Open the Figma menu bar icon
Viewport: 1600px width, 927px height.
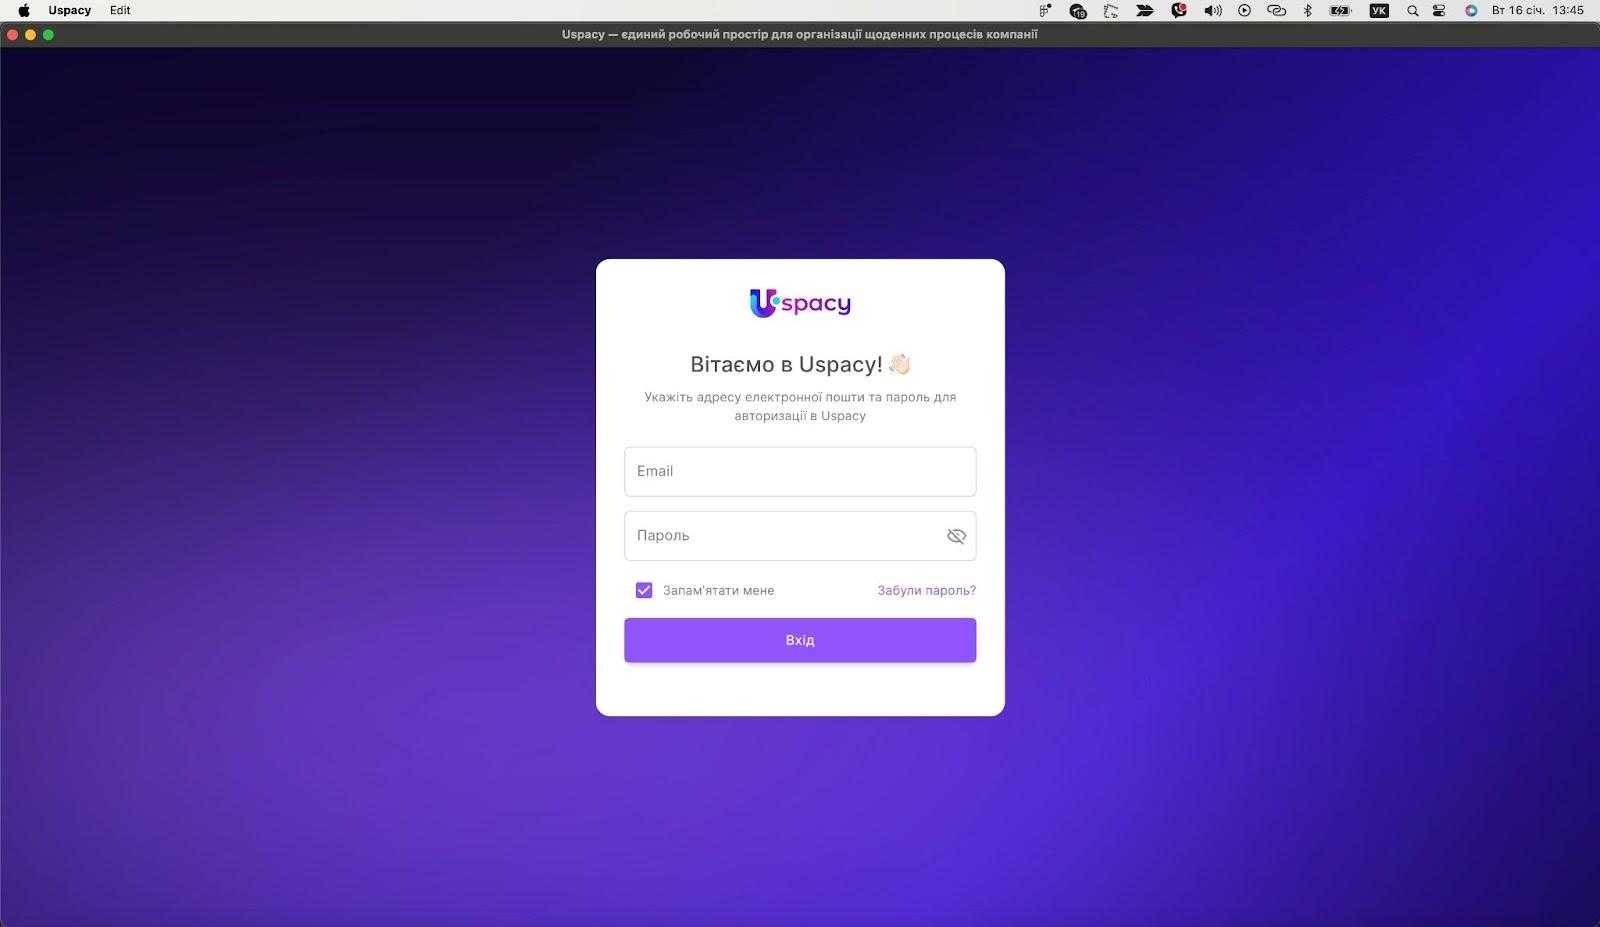[1045, 11]
